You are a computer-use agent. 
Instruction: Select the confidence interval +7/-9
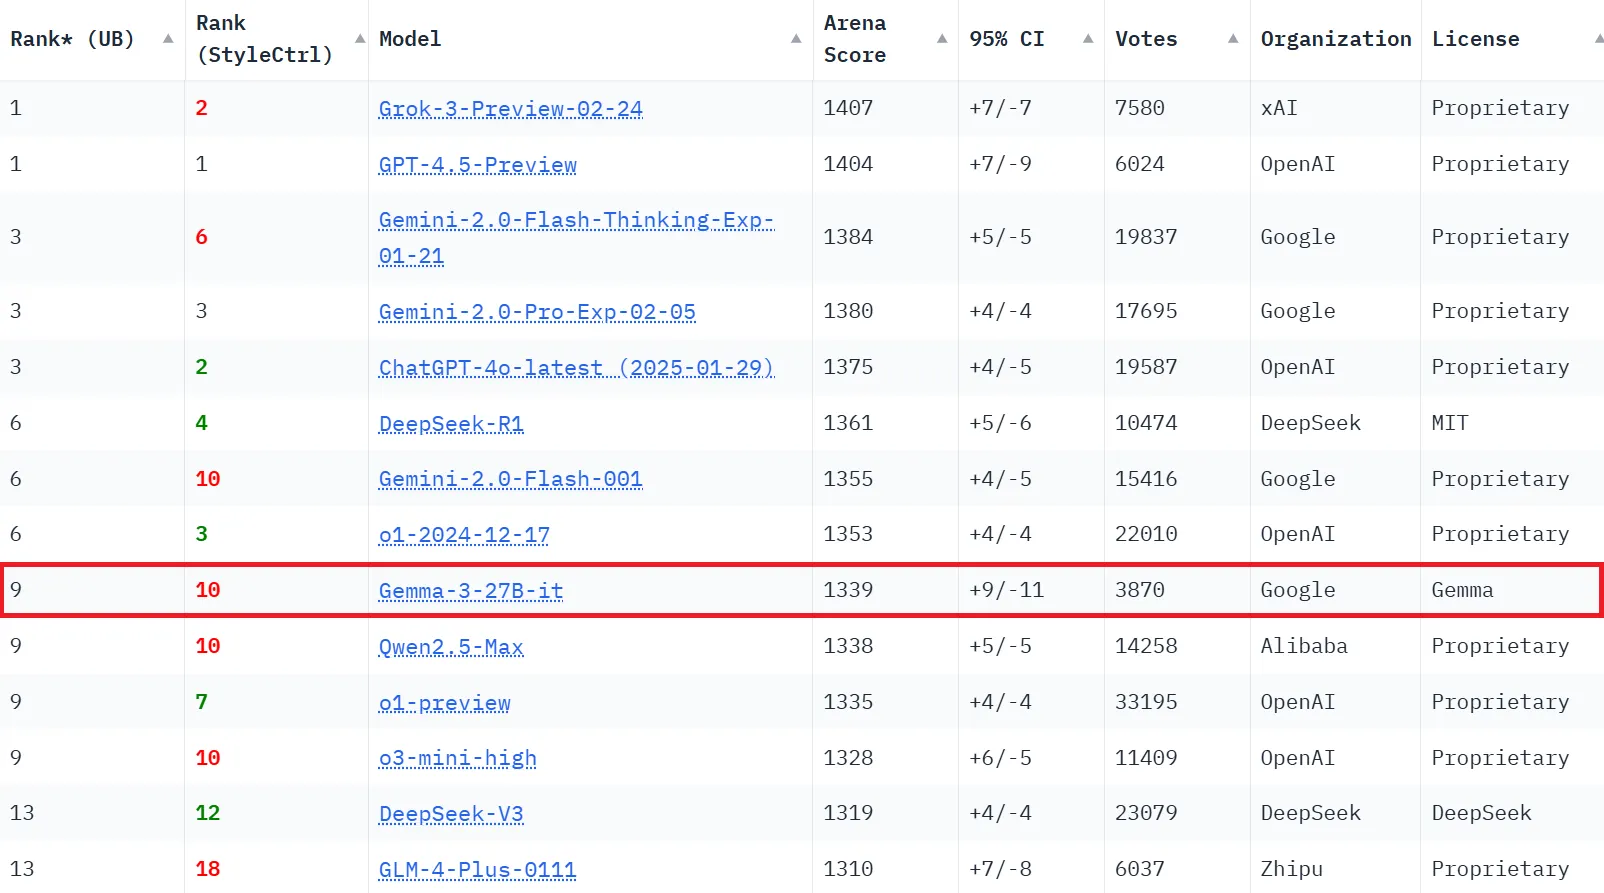[x=1000, y=164]
